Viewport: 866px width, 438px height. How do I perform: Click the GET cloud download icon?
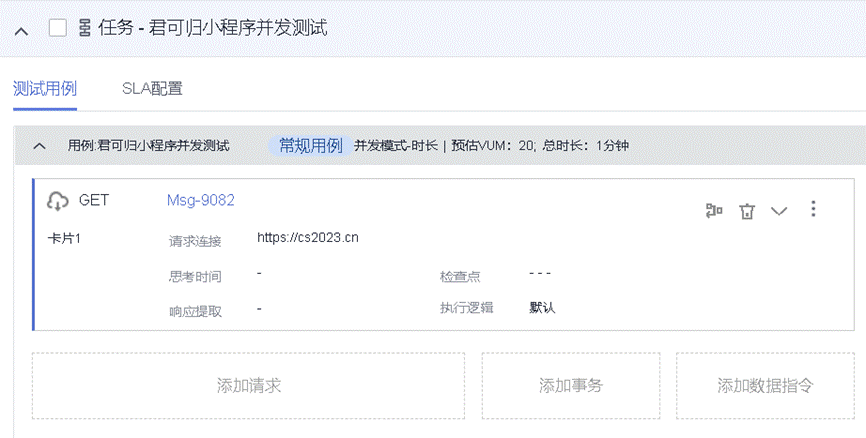coord(57,201)
